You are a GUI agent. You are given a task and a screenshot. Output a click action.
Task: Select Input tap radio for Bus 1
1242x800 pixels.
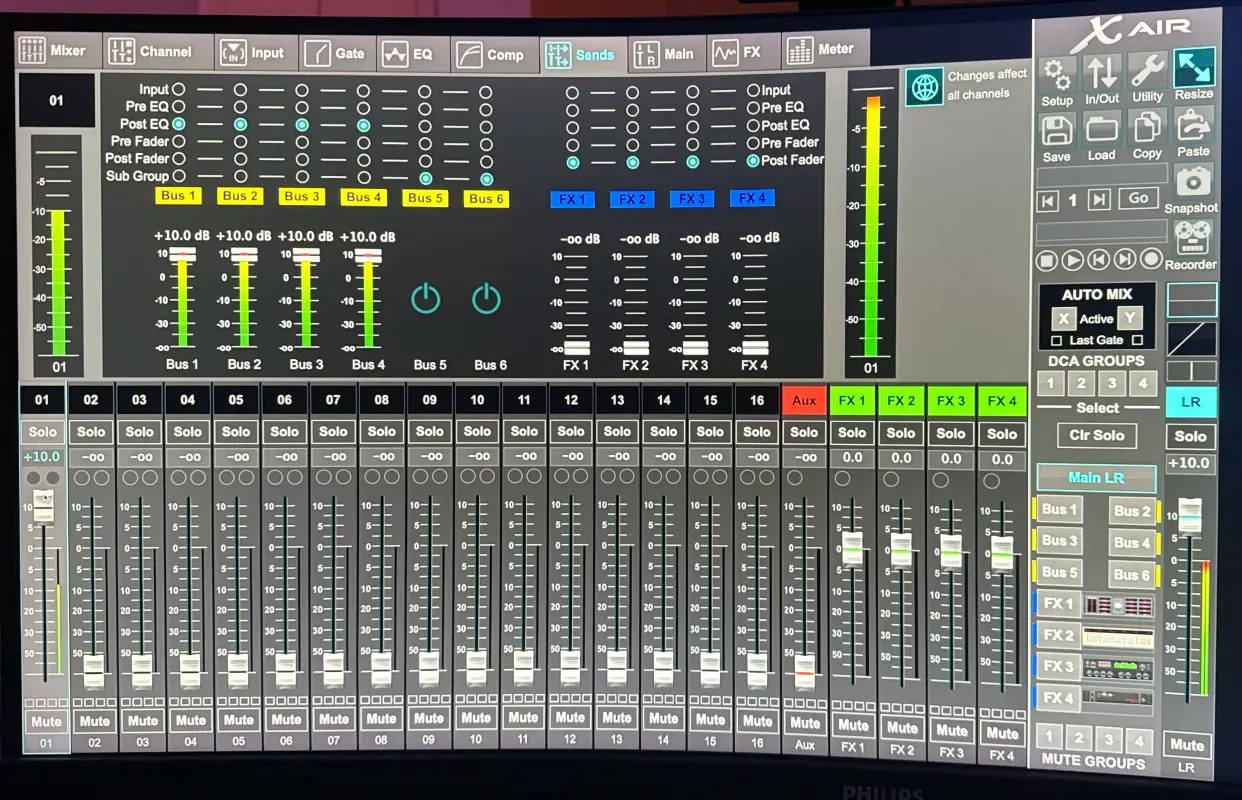(179, 90)
